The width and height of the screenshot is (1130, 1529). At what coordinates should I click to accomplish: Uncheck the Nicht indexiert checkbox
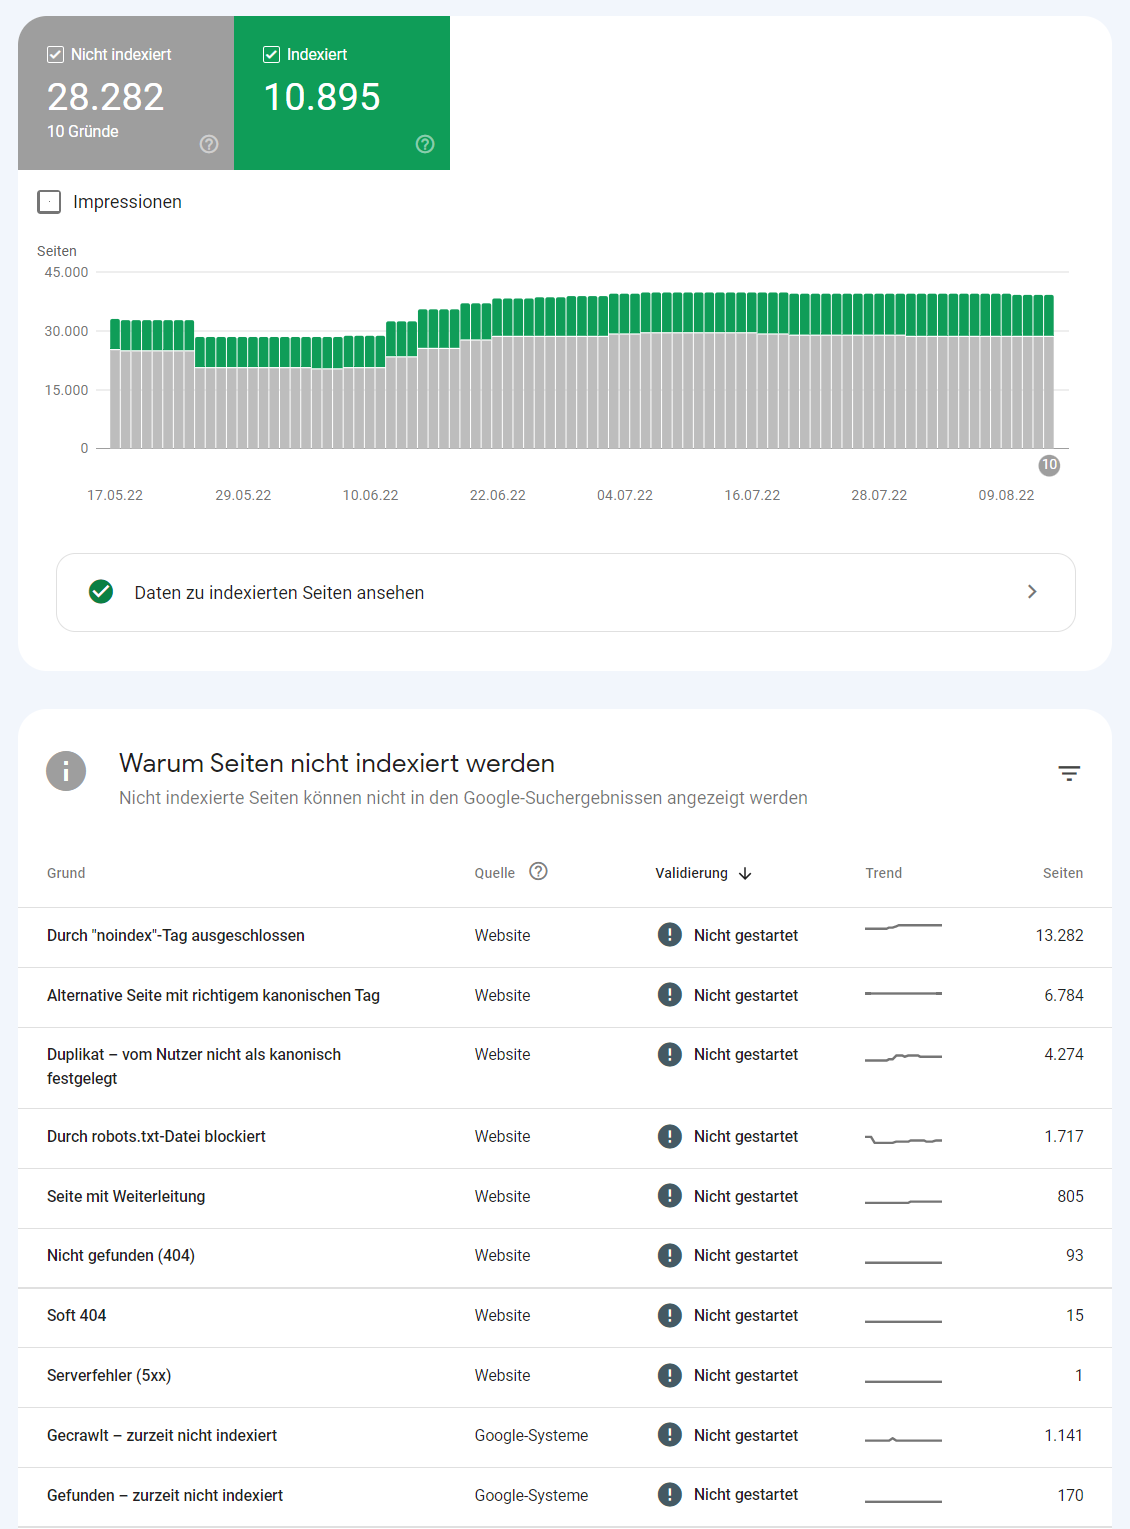[55, 54]
